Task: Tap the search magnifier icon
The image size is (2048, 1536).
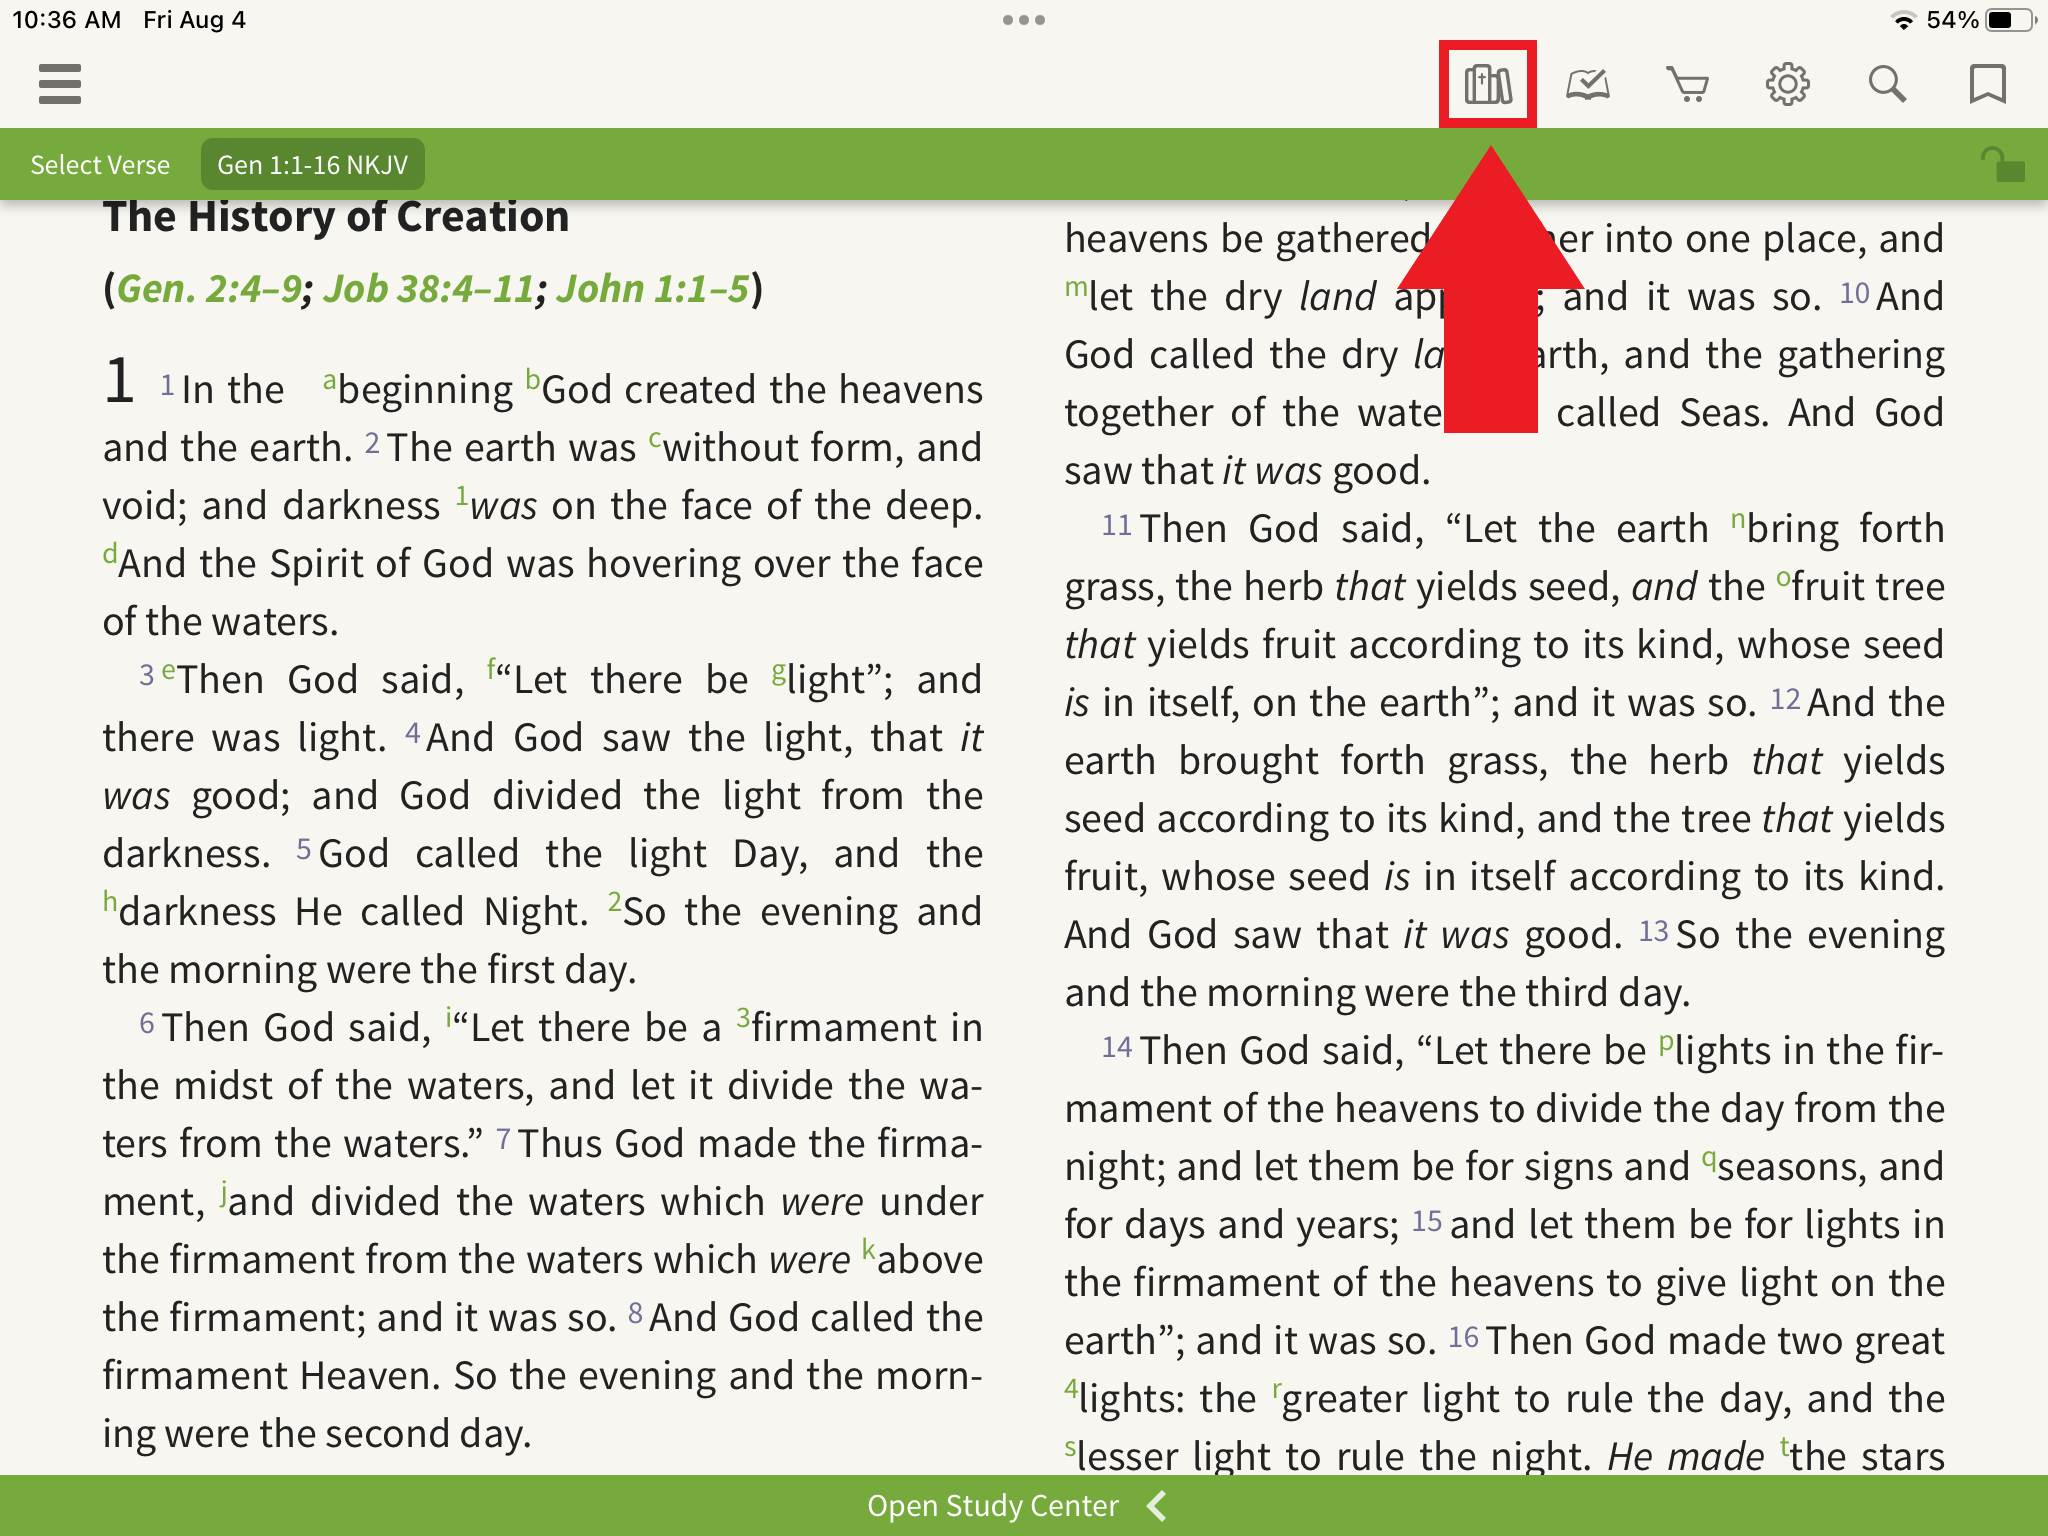Action: click(x=1888, y=84)
